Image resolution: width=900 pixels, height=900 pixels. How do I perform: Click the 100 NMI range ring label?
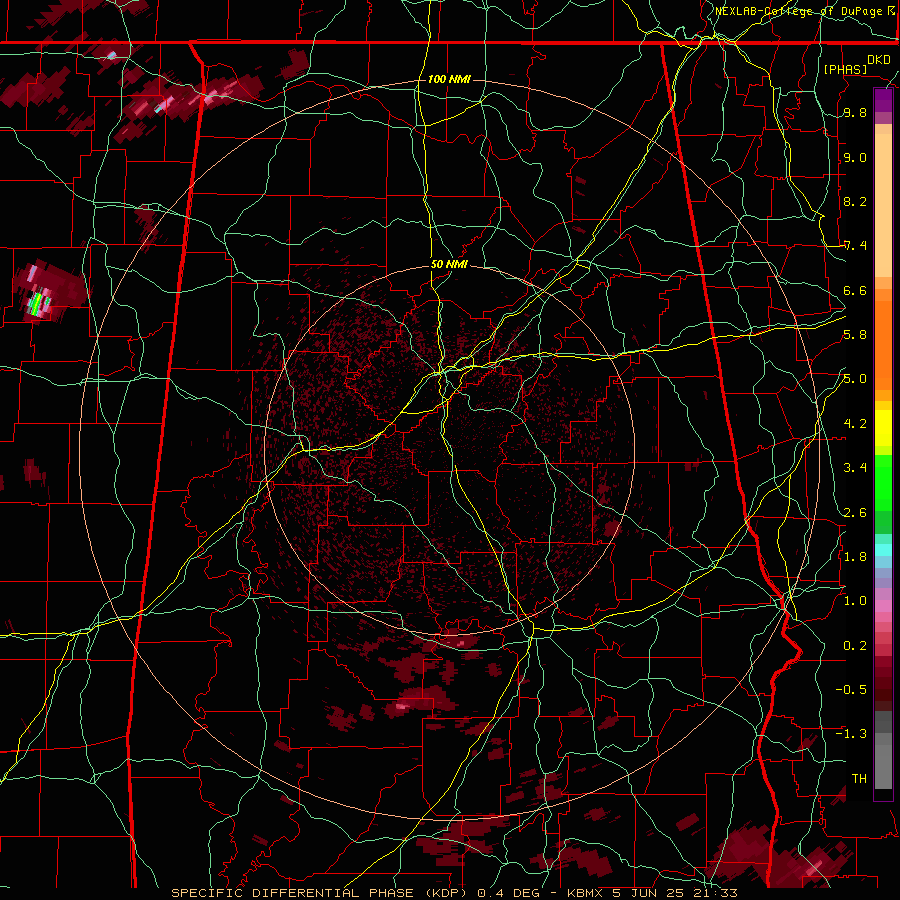[x=449, y=79]
